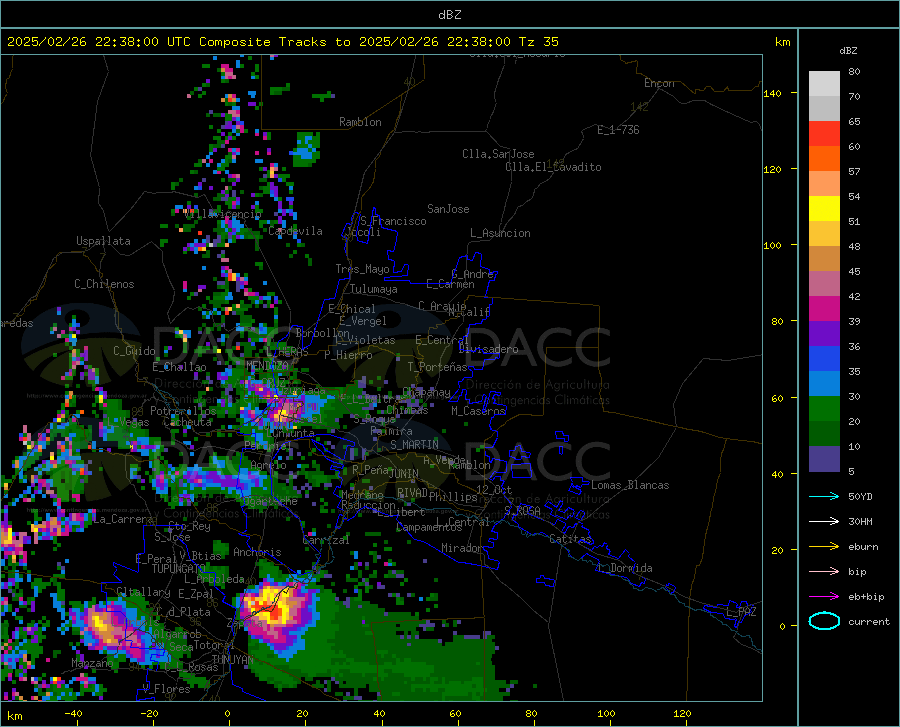This screenshot has width=900, height=727.
Task: Pick the brown 45–48 dBZ swatch
Action: tap(824, 259)
